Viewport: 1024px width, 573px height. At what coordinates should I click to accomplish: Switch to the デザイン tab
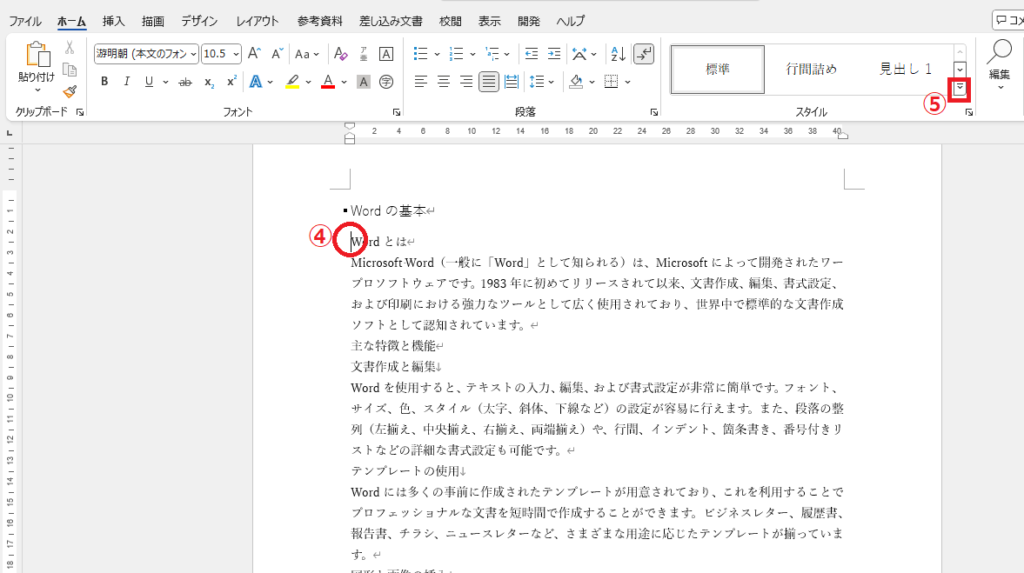click(x=199, y=21)
